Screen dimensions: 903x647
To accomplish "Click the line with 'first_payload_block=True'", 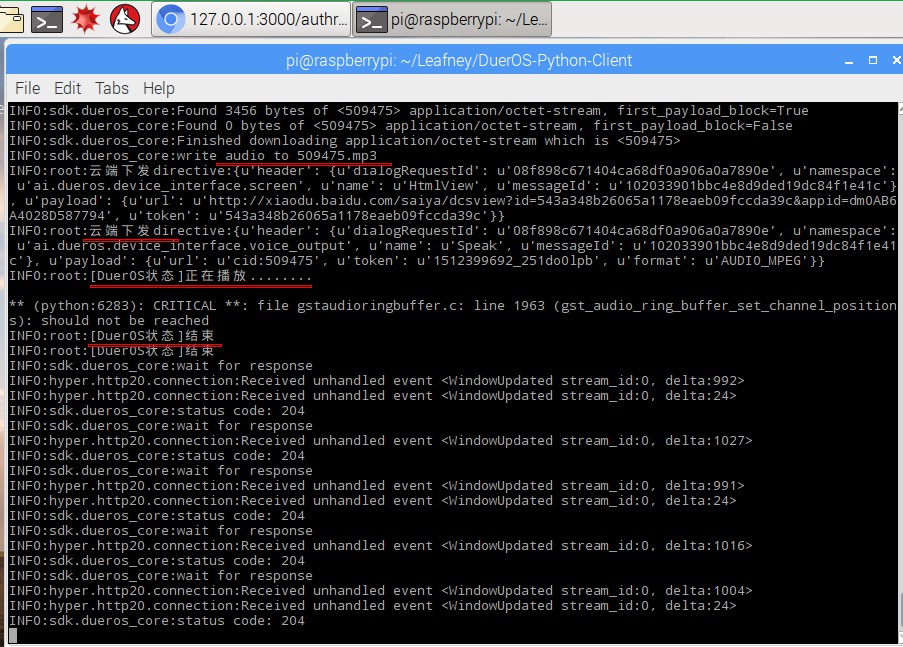I will 409,111.
